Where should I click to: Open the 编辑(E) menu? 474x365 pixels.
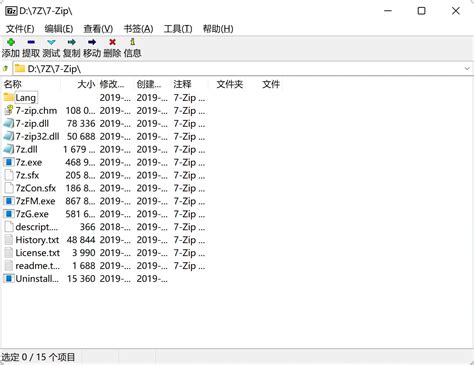click(59, 29)
